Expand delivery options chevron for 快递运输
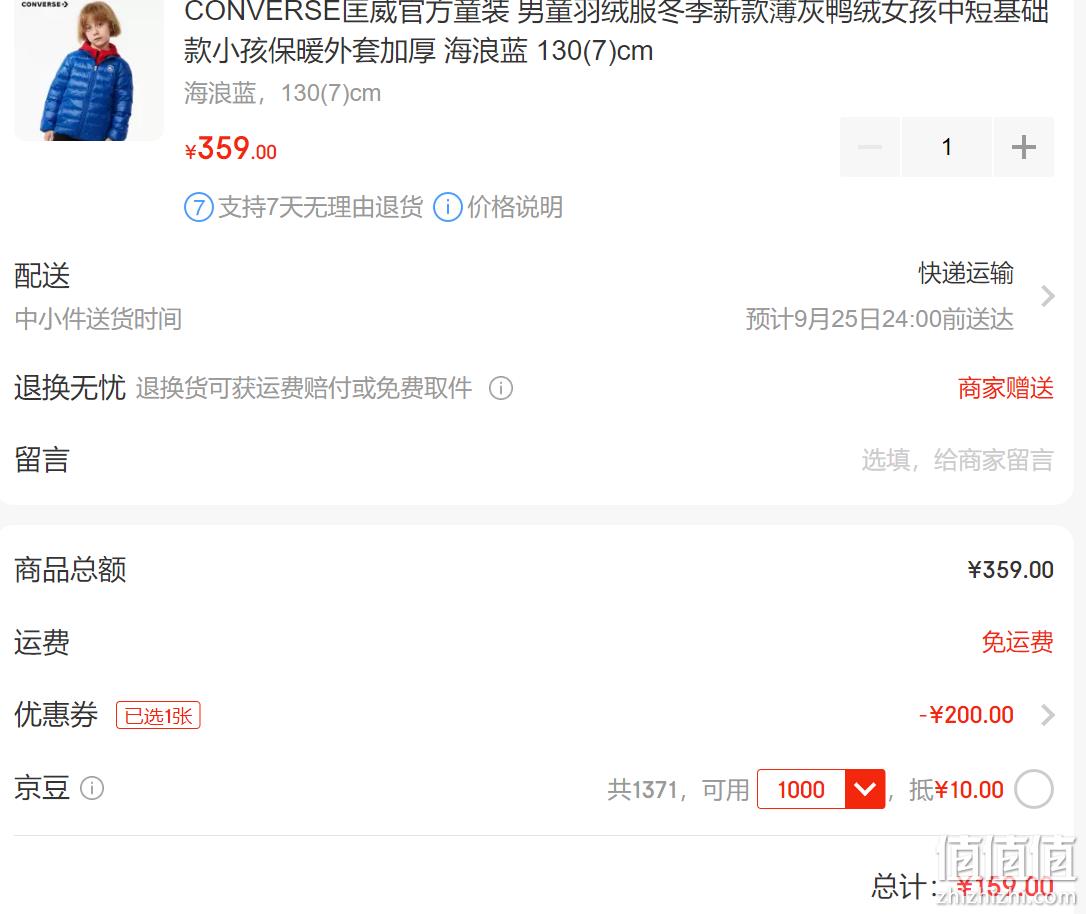Viewport: 1086px width, 914px height. (1048, 296)
